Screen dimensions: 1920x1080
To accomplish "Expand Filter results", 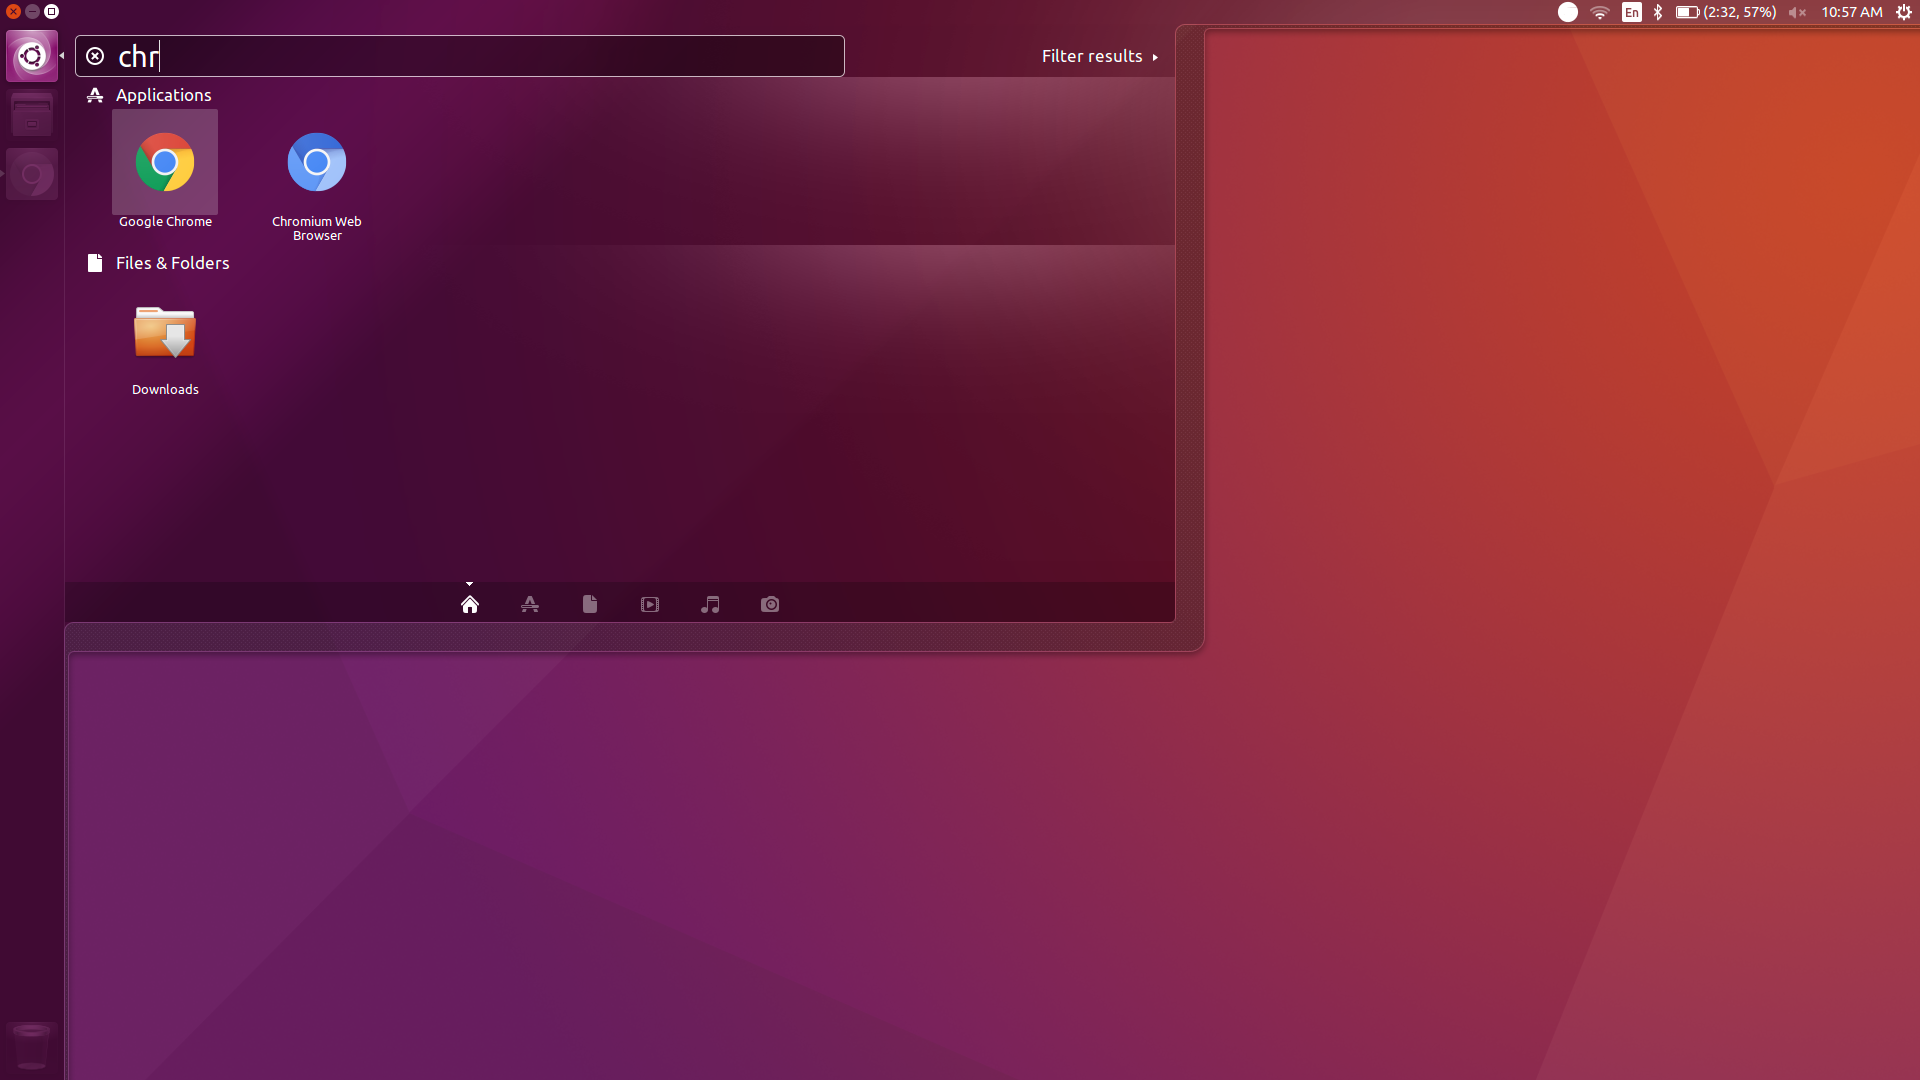I will (x=1099, y=56).
